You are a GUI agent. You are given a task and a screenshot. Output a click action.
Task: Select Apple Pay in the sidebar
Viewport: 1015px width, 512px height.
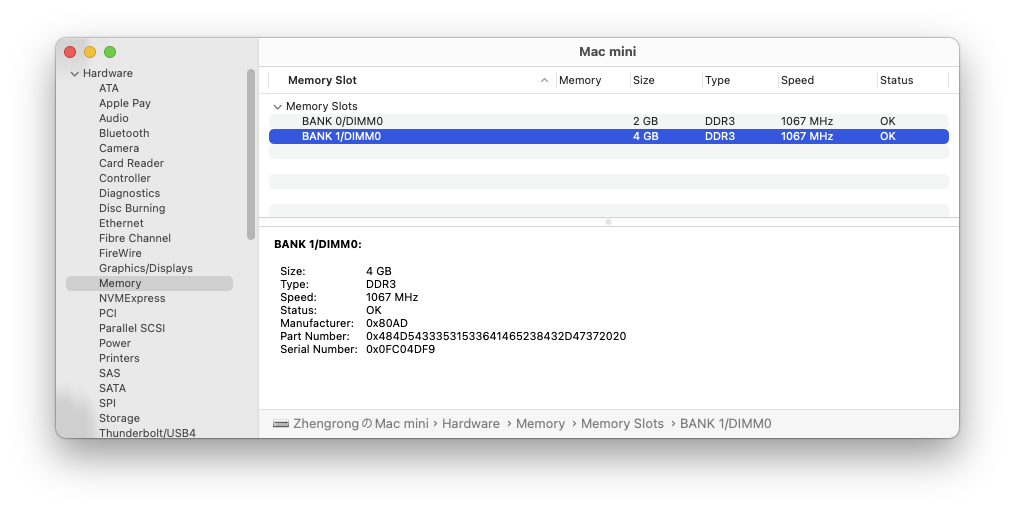[125, 103]
